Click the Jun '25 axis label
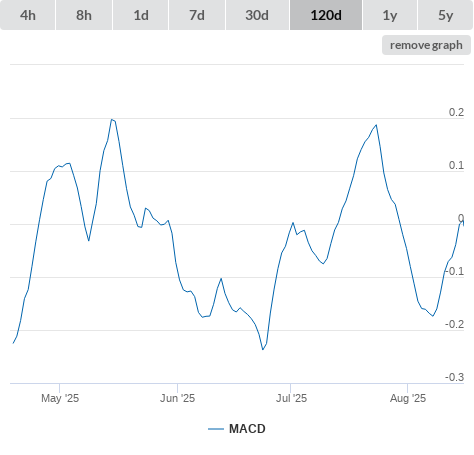Screen dimensions: 474x455 177,398
